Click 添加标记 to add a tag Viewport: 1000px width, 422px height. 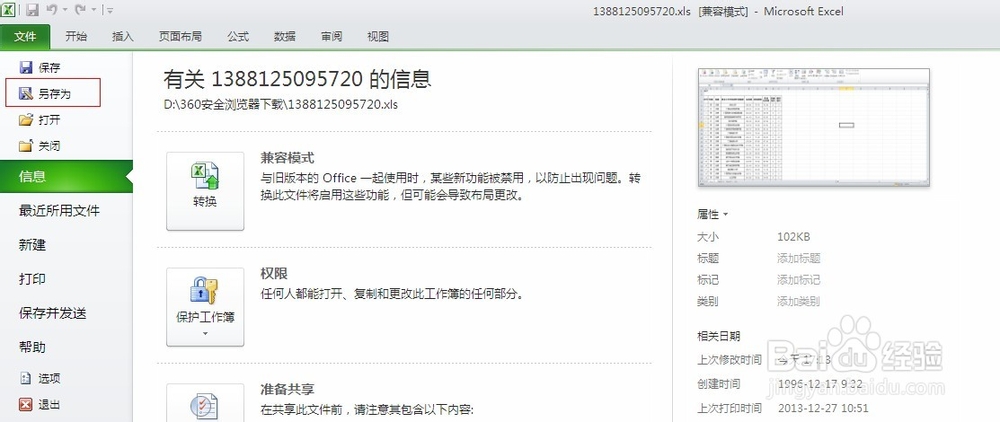[x=798, y=280]
